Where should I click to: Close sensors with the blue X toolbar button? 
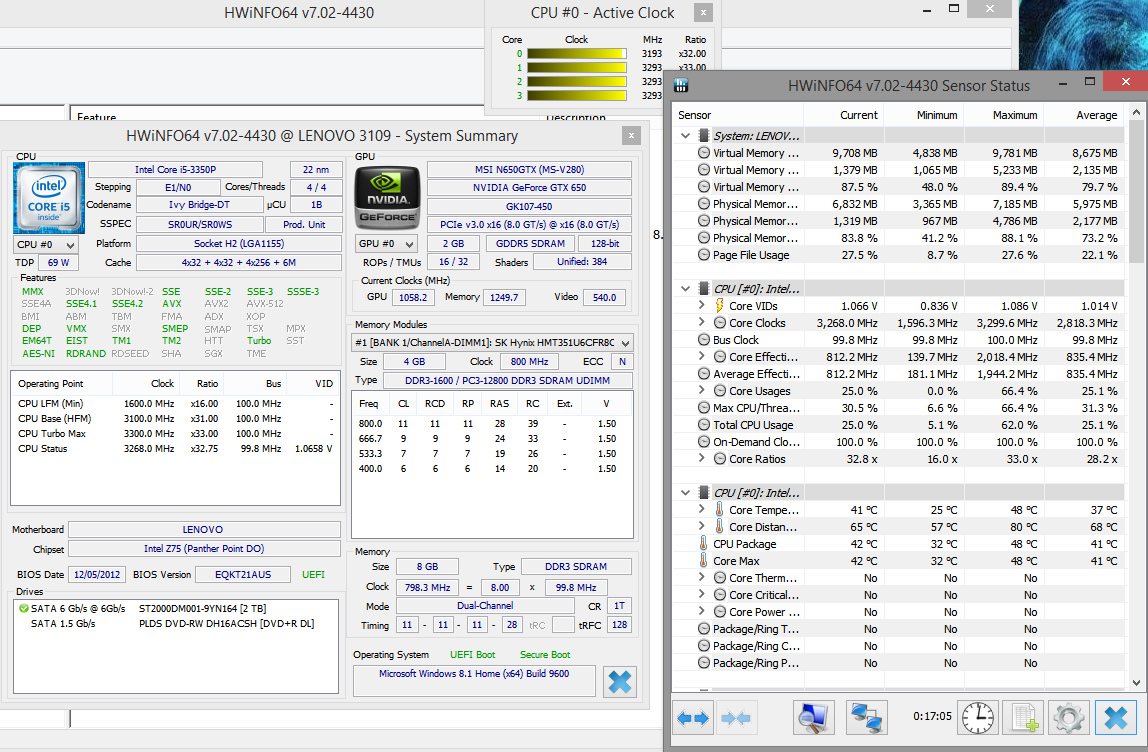[1115, 718]
